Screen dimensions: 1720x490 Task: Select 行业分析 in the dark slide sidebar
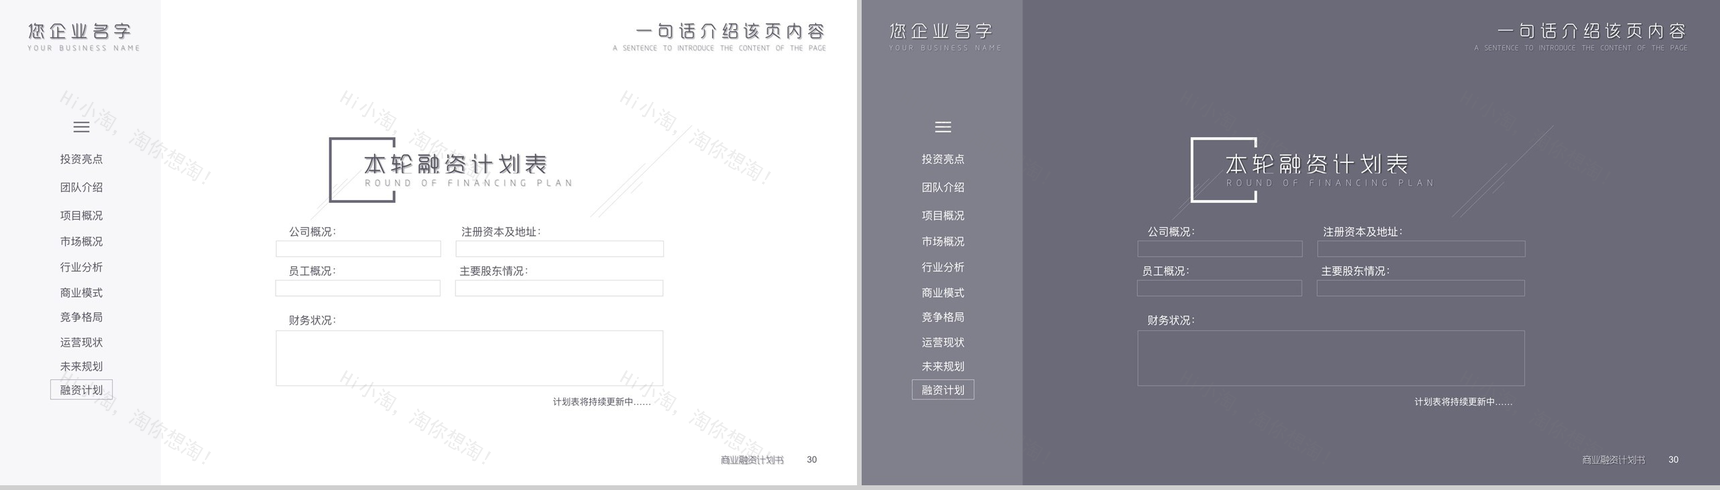coord(943,267)
